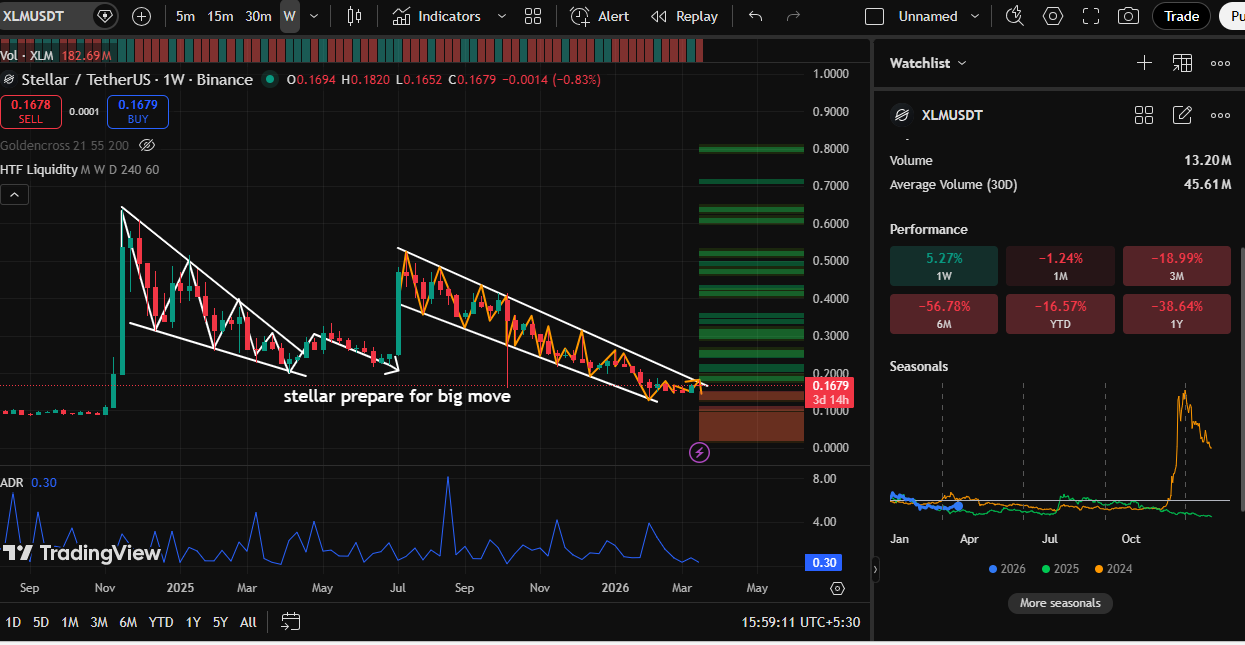Toggle the 2026 seasonal series
Screen dimensions: 1245x645
point(1007,569)
